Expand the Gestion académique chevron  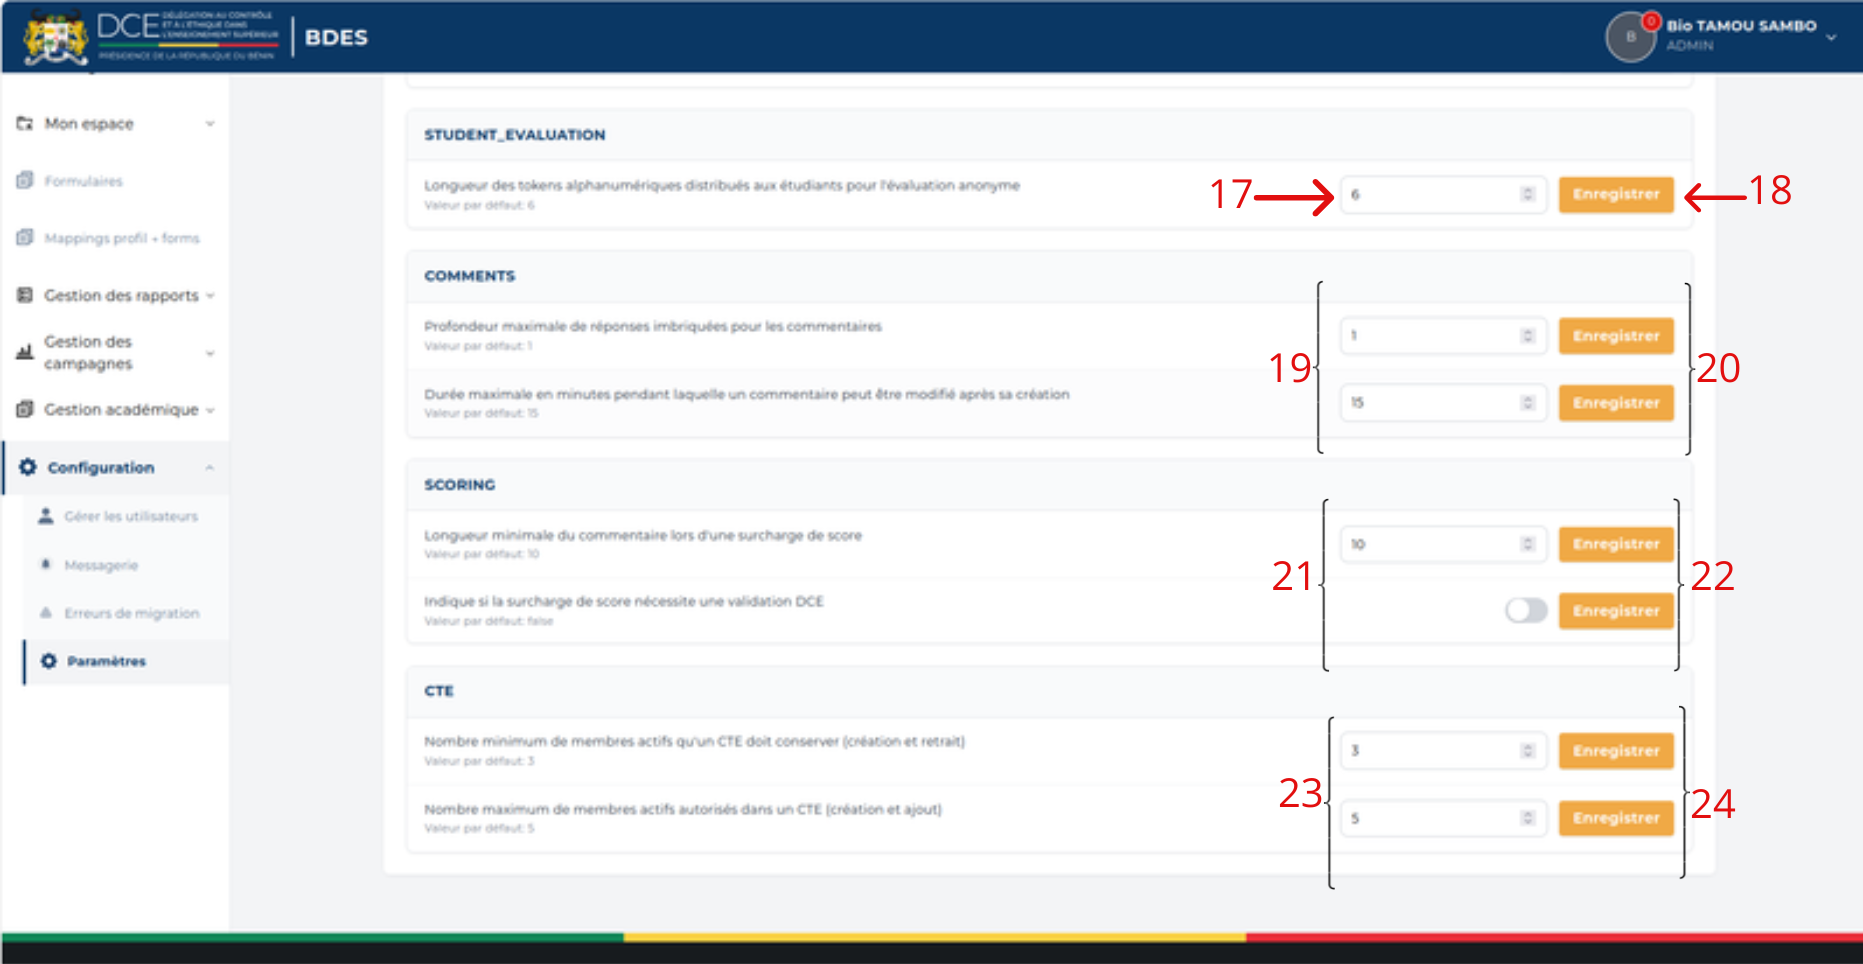(210, 410)
